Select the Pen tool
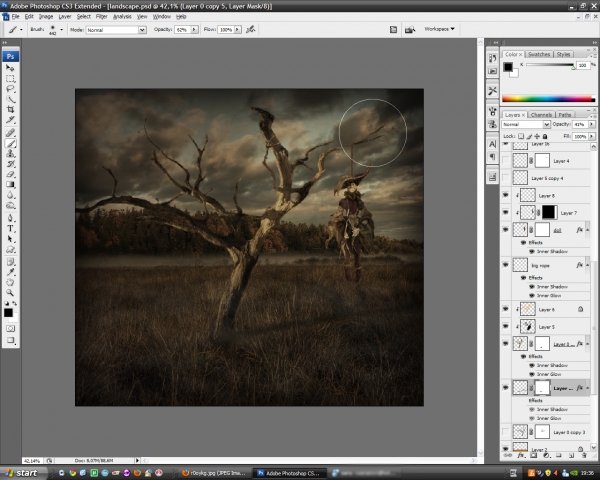This screenshot has width=600, height=480. (10, 219)
